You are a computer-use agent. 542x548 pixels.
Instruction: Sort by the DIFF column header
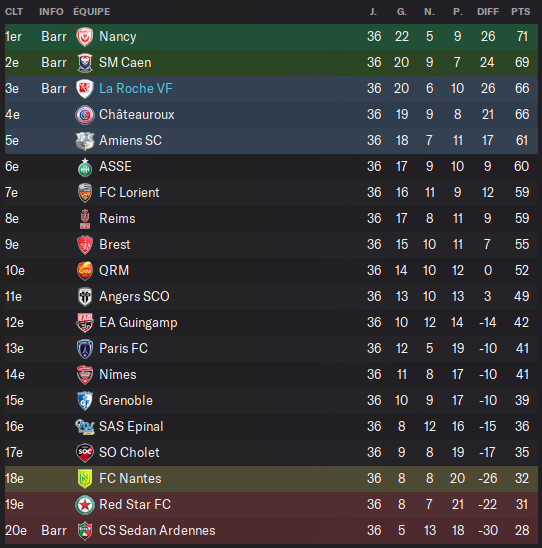[x=488, y=12]
